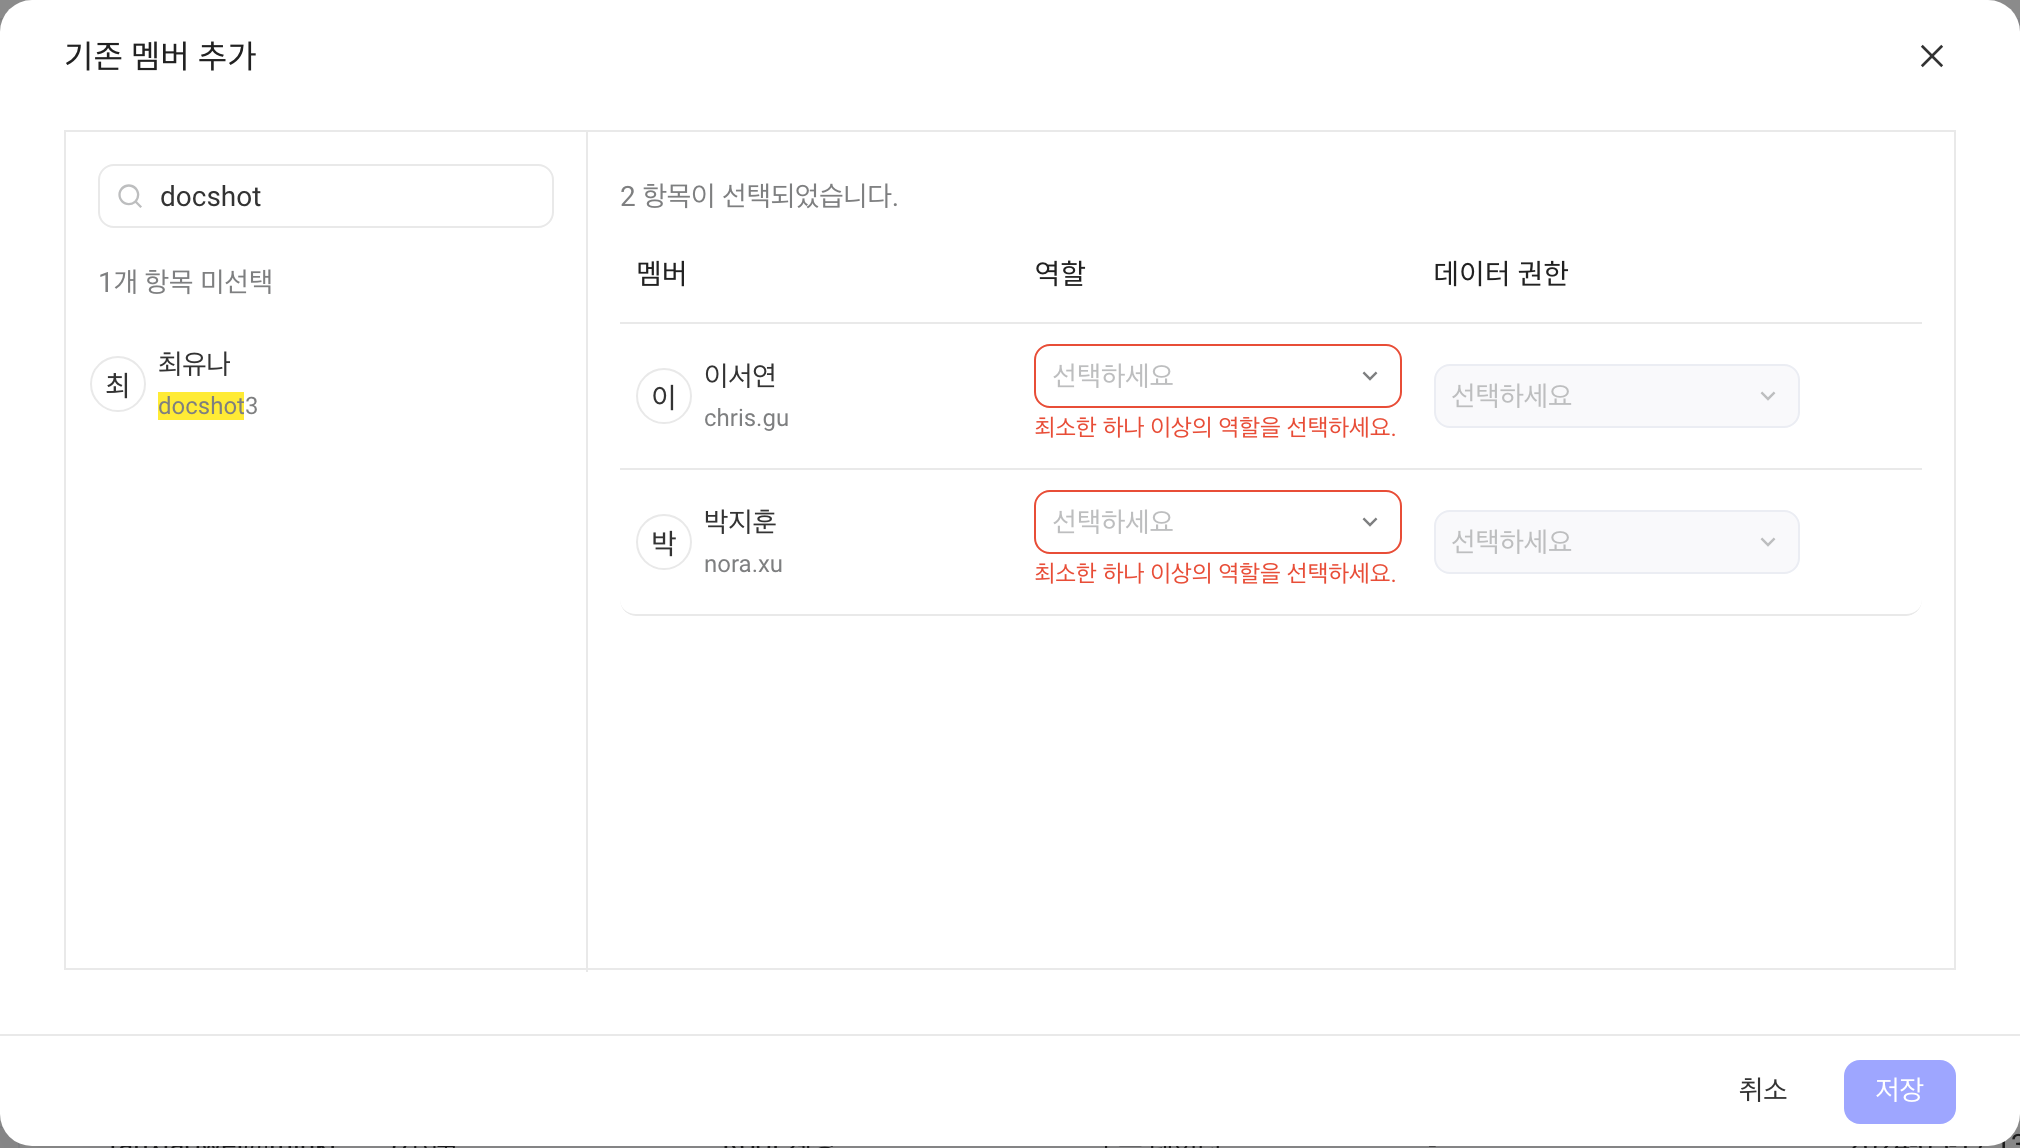Viewport: 2020px width, 1148px height.
Task: Click the nora.xu username text
Action: (x=743, y=564)
